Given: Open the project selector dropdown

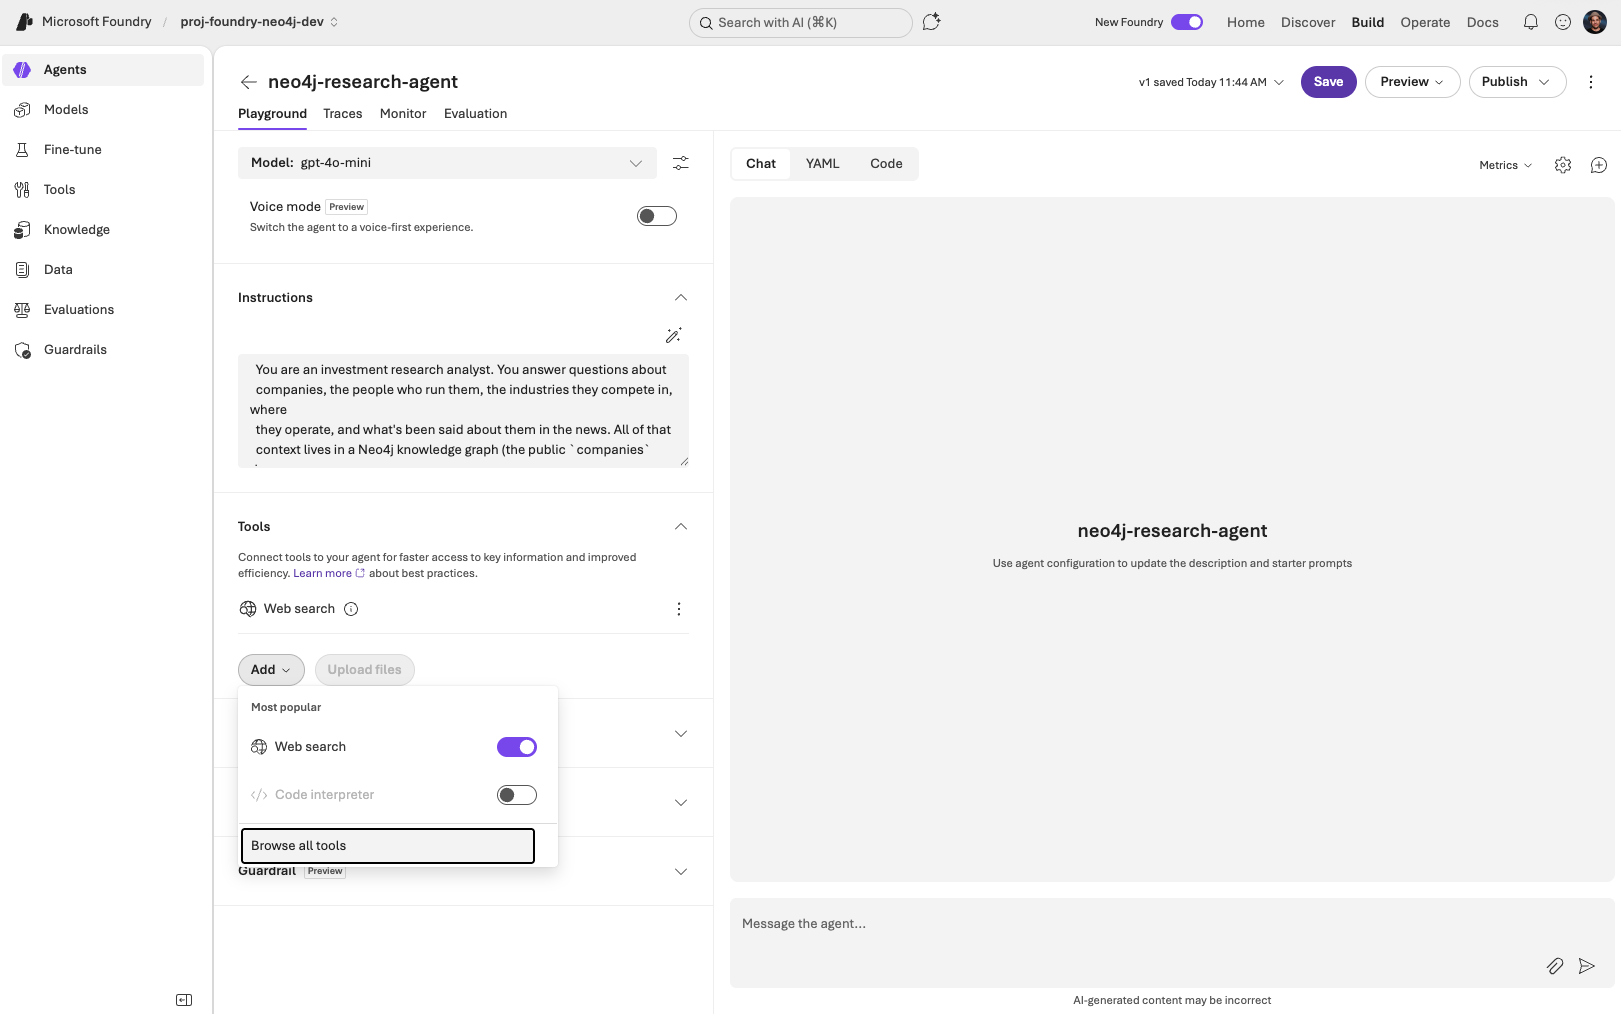Looking at the screenshot, I should 259,22.
